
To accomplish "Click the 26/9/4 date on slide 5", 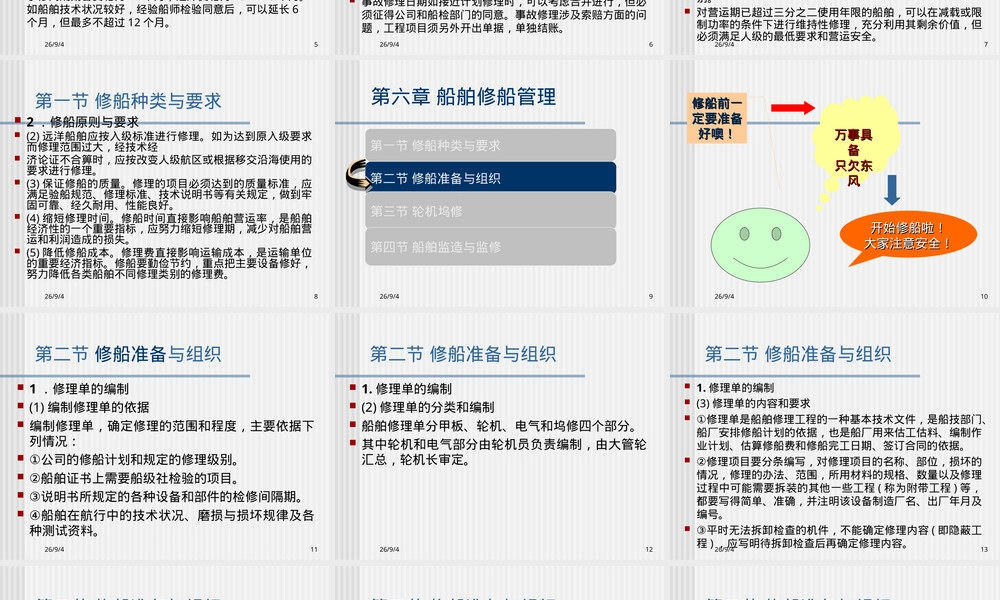I will [x=54, y=45].
